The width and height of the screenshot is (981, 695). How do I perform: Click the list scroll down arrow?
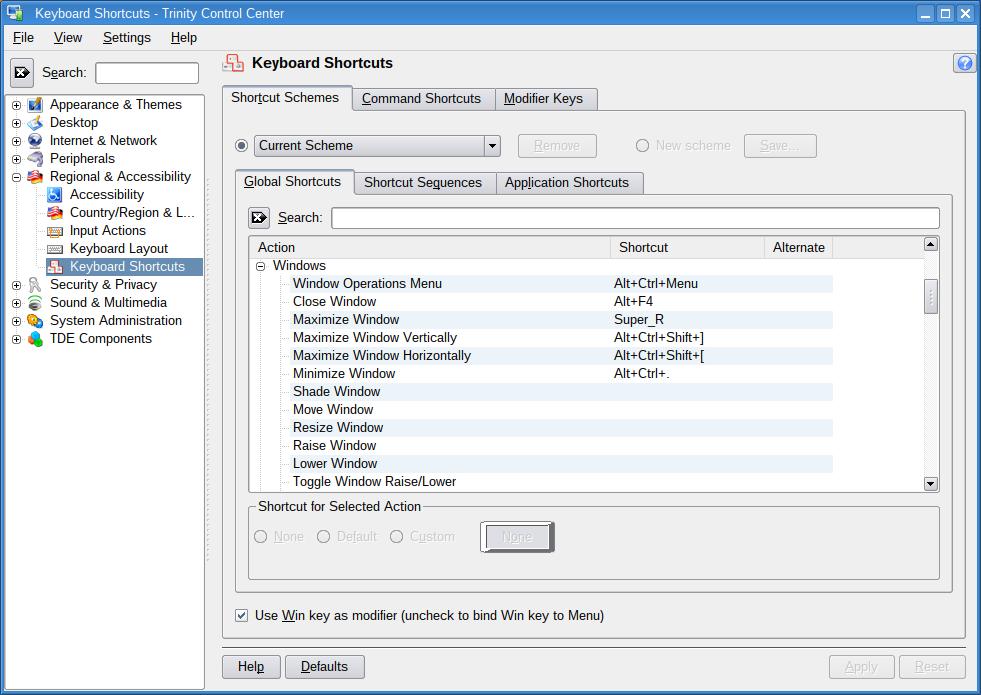[x=931, y=484]
